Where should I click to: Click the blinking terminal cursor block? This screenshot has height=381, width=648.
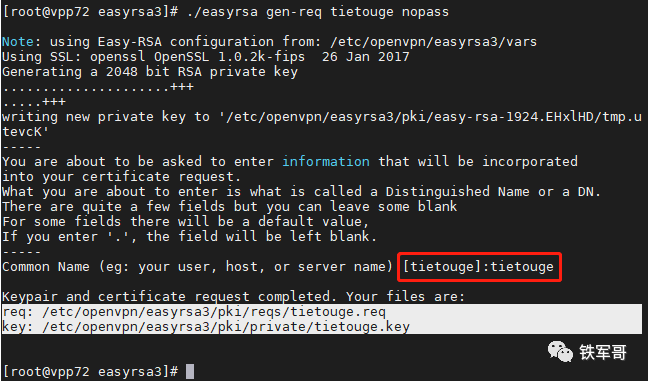tap(190, 371)
